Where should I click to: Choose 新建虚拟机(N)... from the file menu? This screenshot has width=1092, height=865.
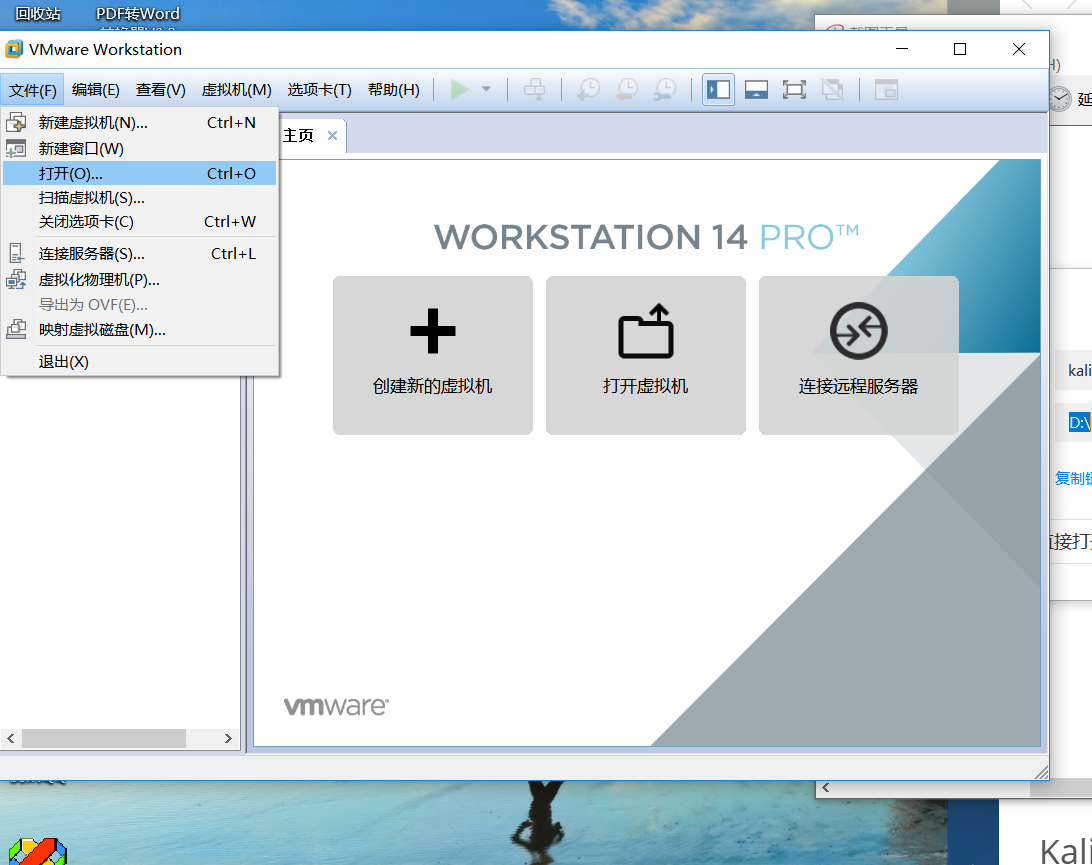[x=139, y=123]
